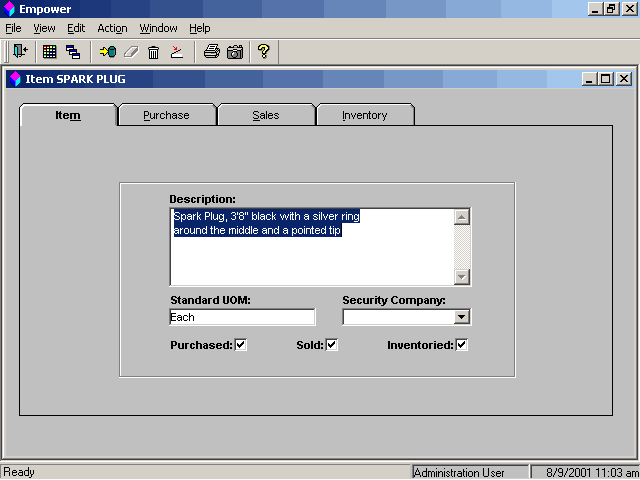Screen dimensions: 640x480
Task: Restore the Empower application window
Action: click(612, 9)
